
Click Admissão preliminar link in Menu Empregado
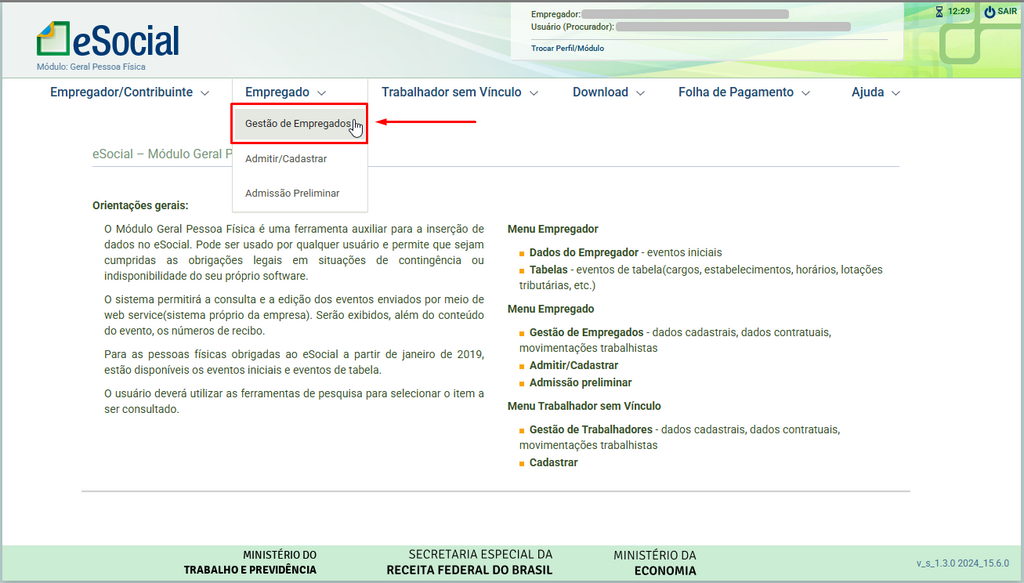pyautogui.click(x=580, y=383)
